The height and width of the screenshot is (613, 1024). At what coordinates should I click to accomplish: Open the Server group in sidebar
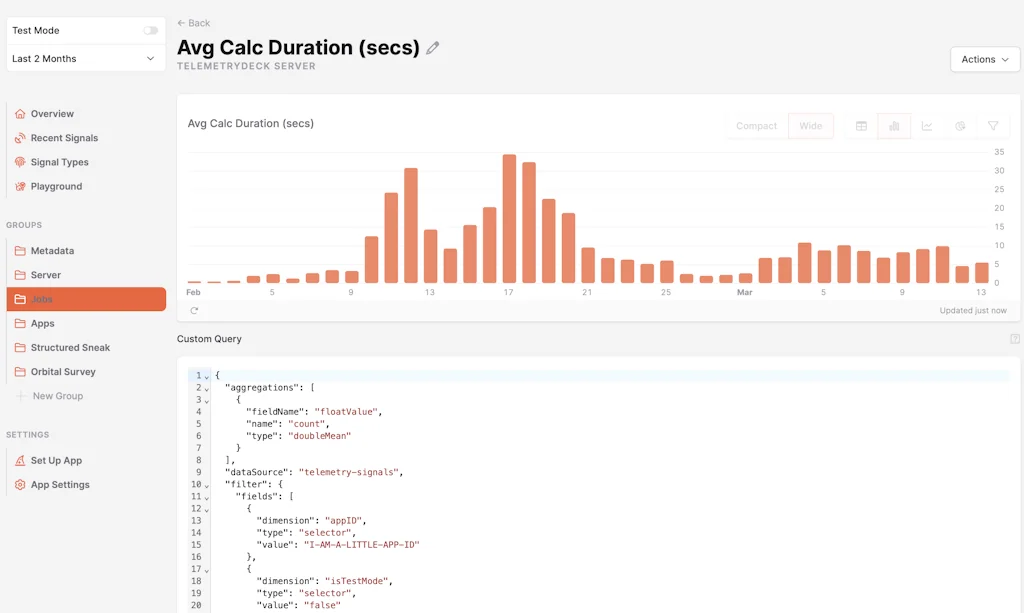tap(46, 275)
